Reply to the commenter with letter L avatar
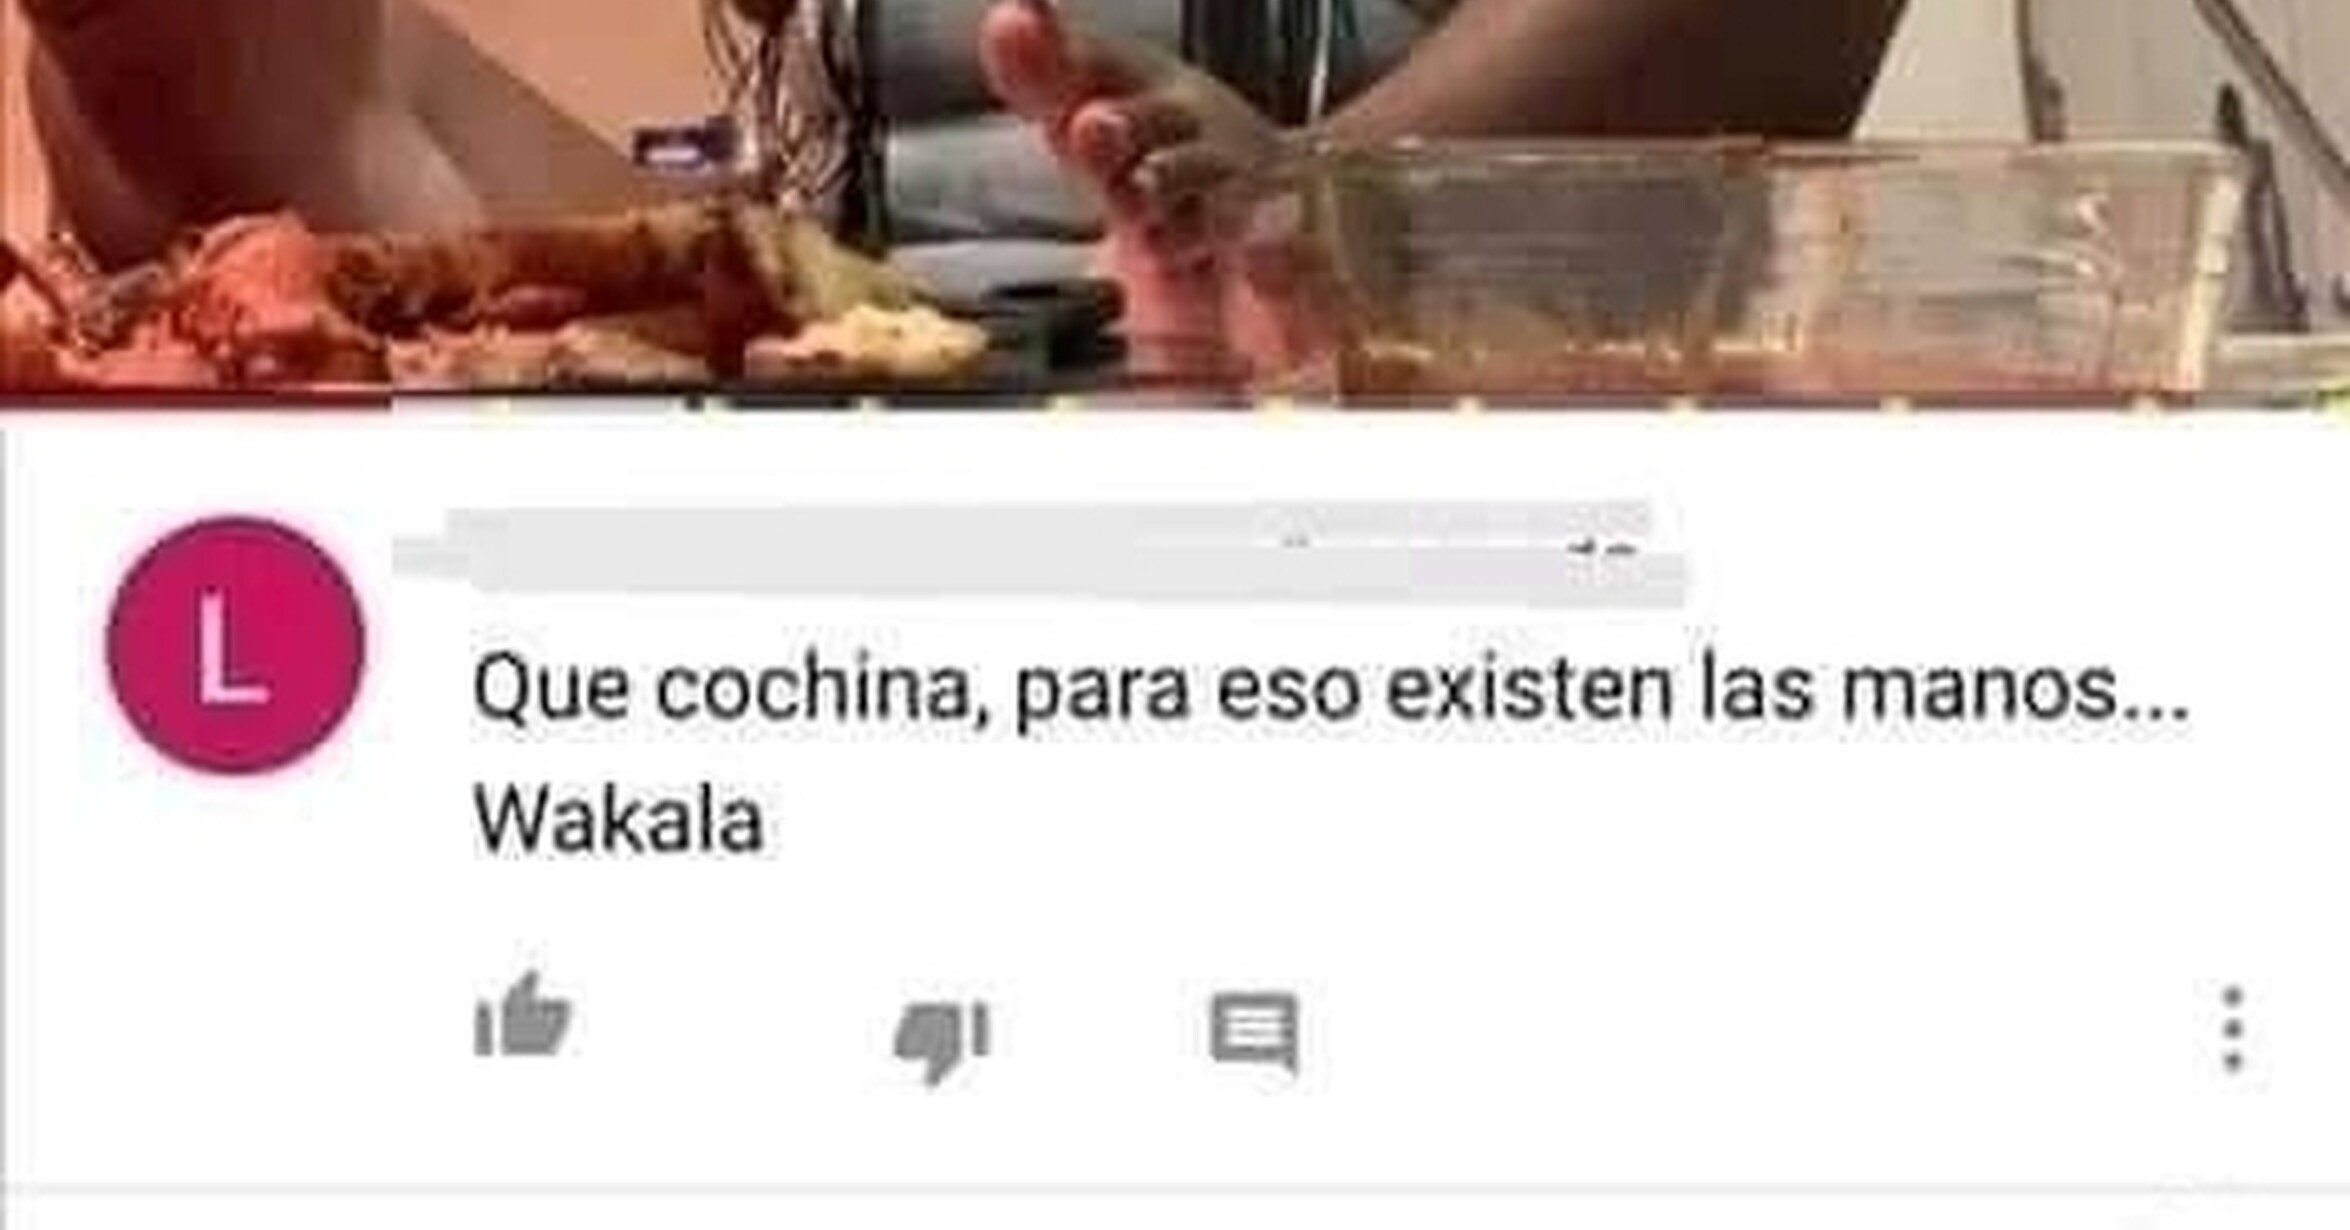 (x=1255, y=1032)
